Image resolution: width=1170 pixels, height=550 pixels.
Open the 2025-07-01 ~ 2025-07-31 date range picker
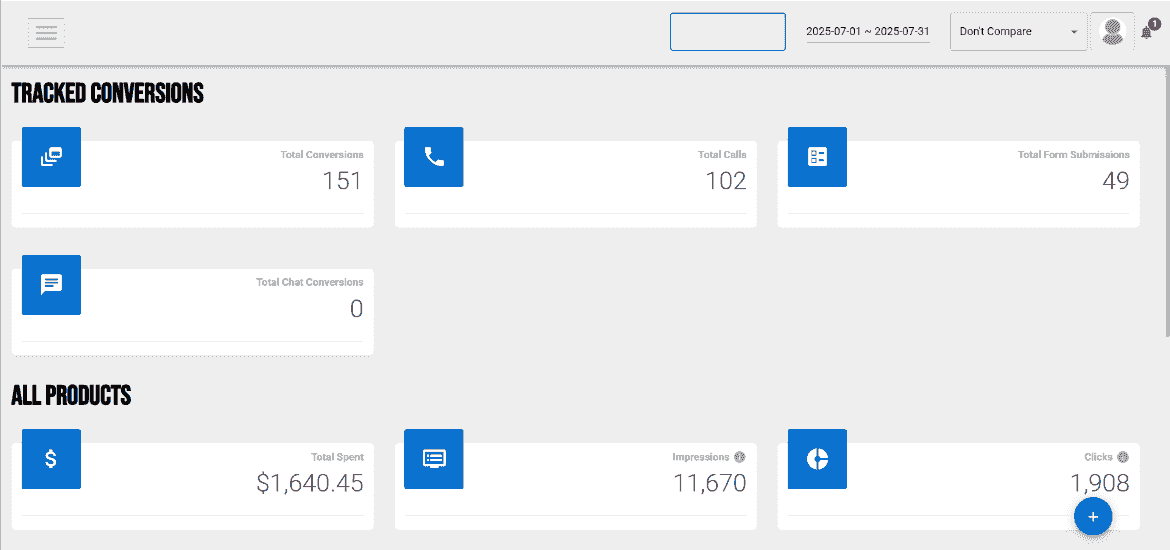868,32
